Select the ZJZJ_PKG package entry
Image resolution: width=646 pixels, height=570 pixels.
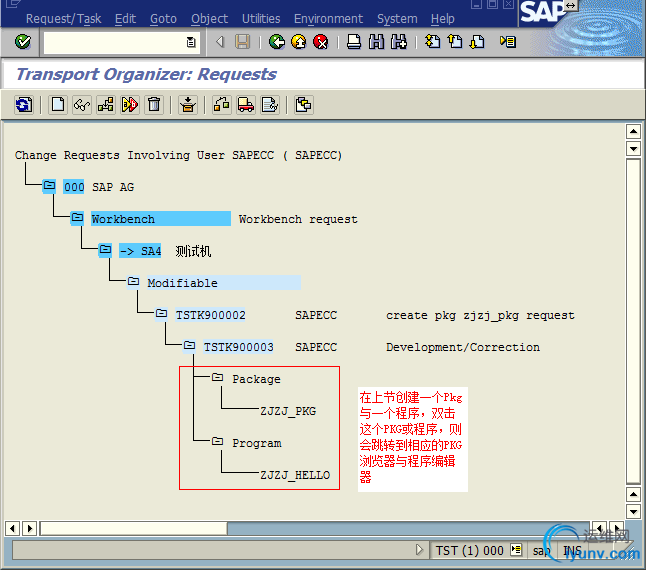288,411
